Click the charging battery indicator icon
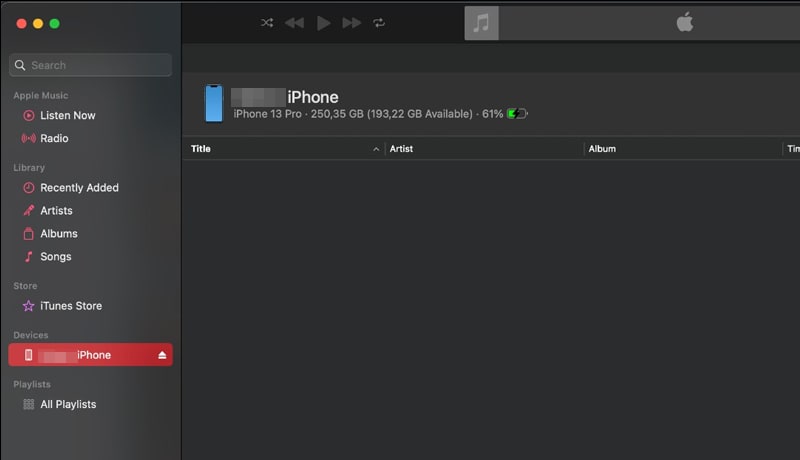The image size is (800, 460). (x=517, y=114)
